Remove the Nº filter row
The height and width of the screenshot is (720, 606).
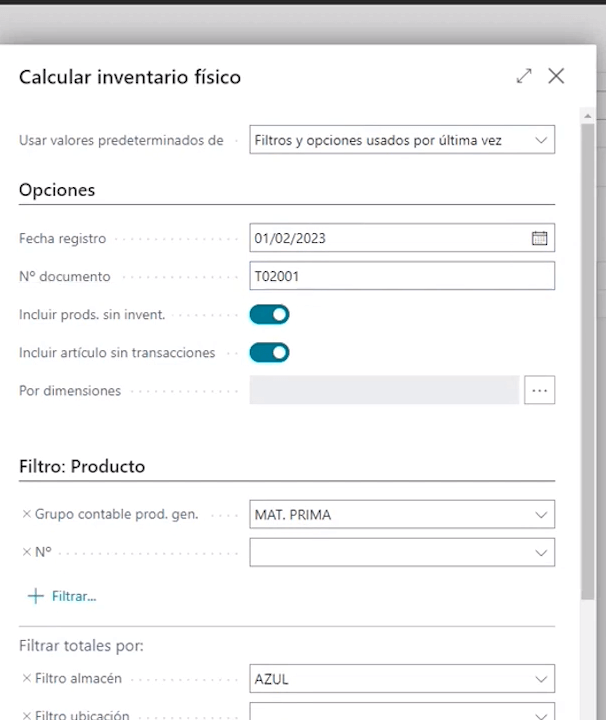[x=26, y=551]
